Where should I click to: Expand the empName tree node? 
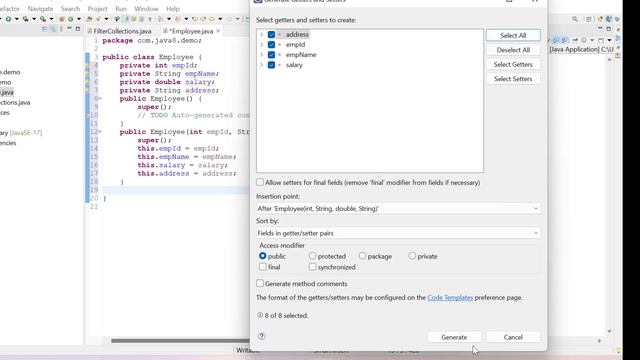point(262,55)
